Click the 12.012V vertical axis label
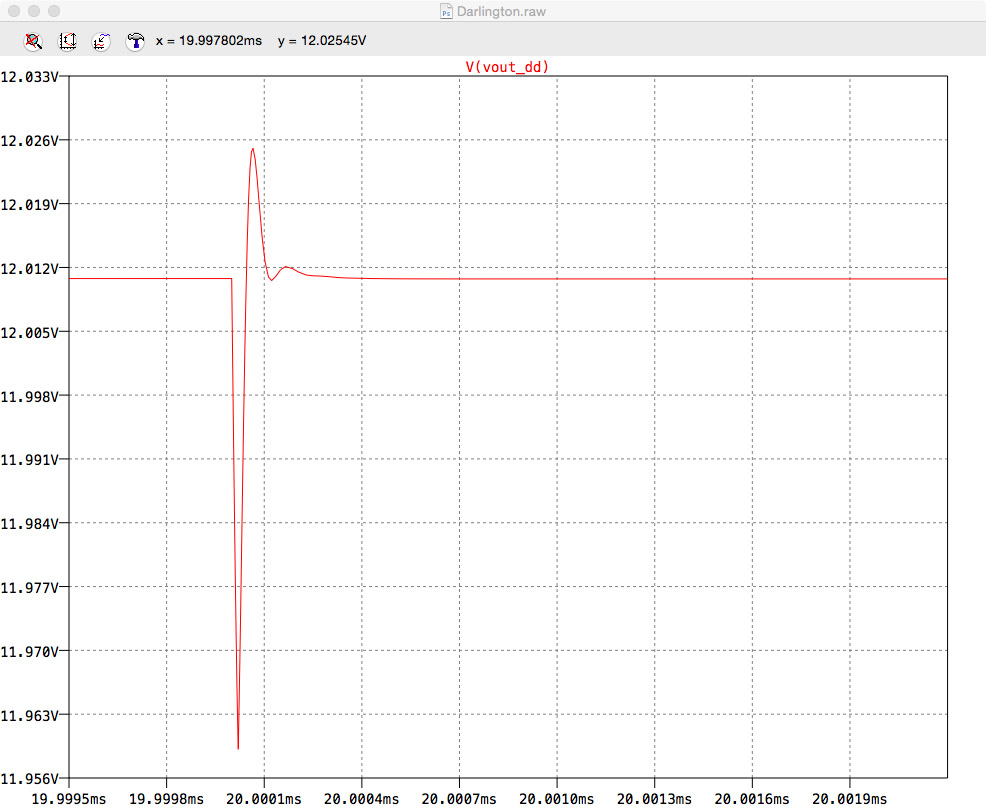The width and height of the screenshot is (986, 808). tap(30, 269)
